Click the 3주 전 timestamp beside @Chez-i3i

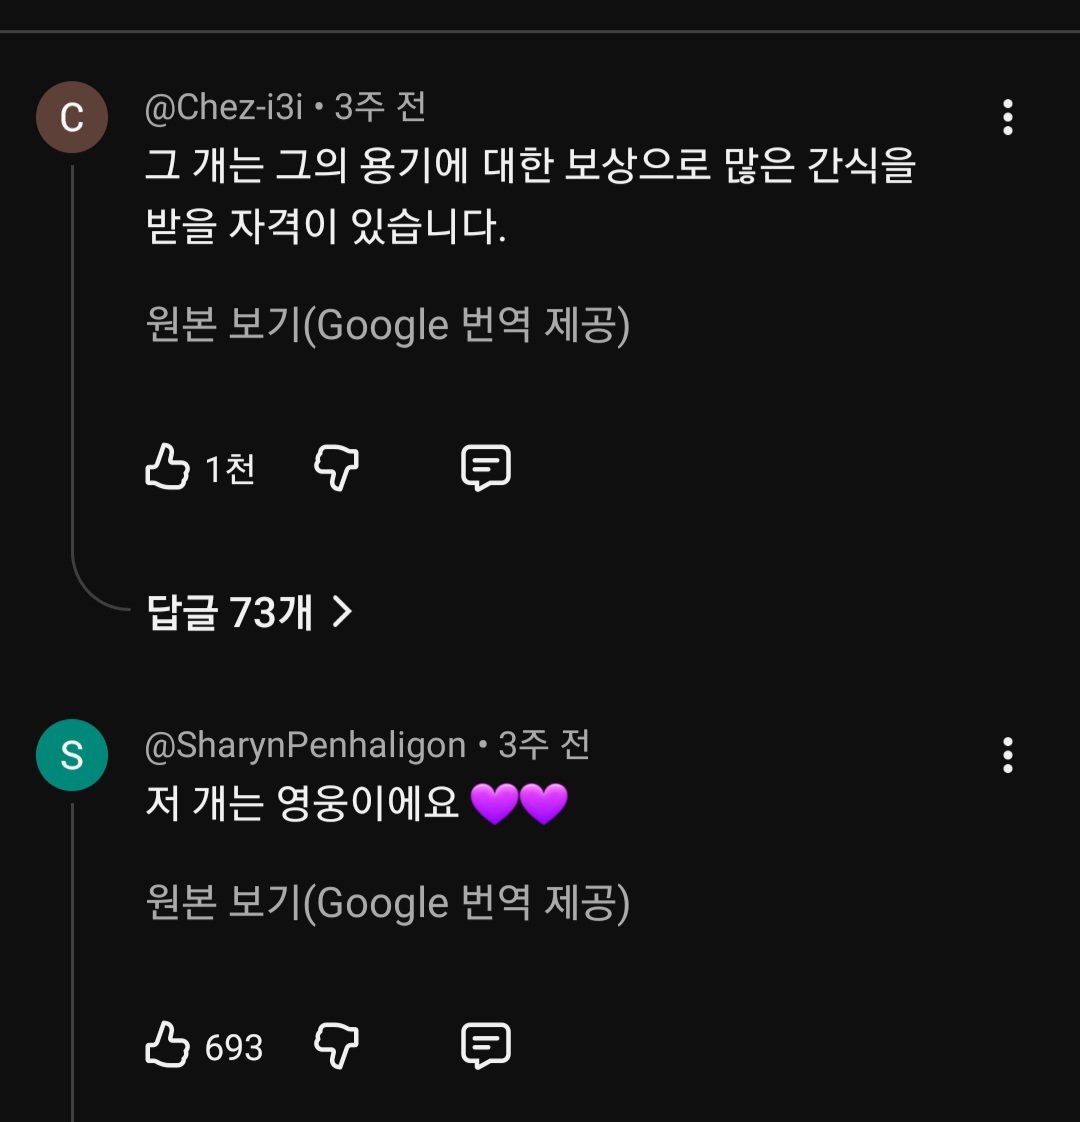tap(380, 108)
